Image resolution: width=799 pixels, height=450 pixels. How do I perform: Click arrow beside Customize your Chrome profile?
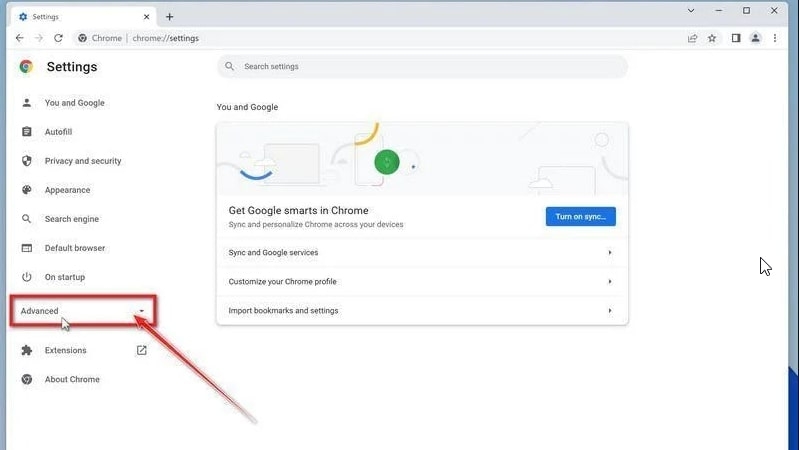coord(609,282)
